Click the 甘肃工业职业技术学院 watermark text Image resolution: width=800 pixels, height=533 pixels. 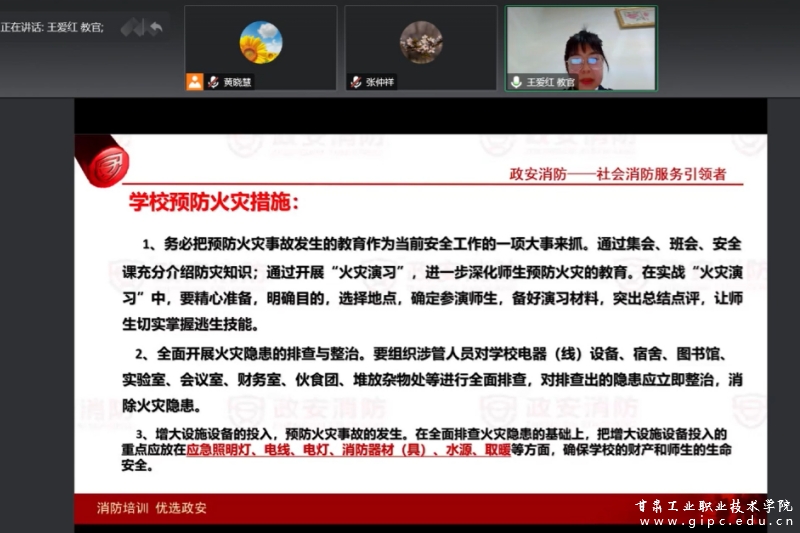coord(714,505)
